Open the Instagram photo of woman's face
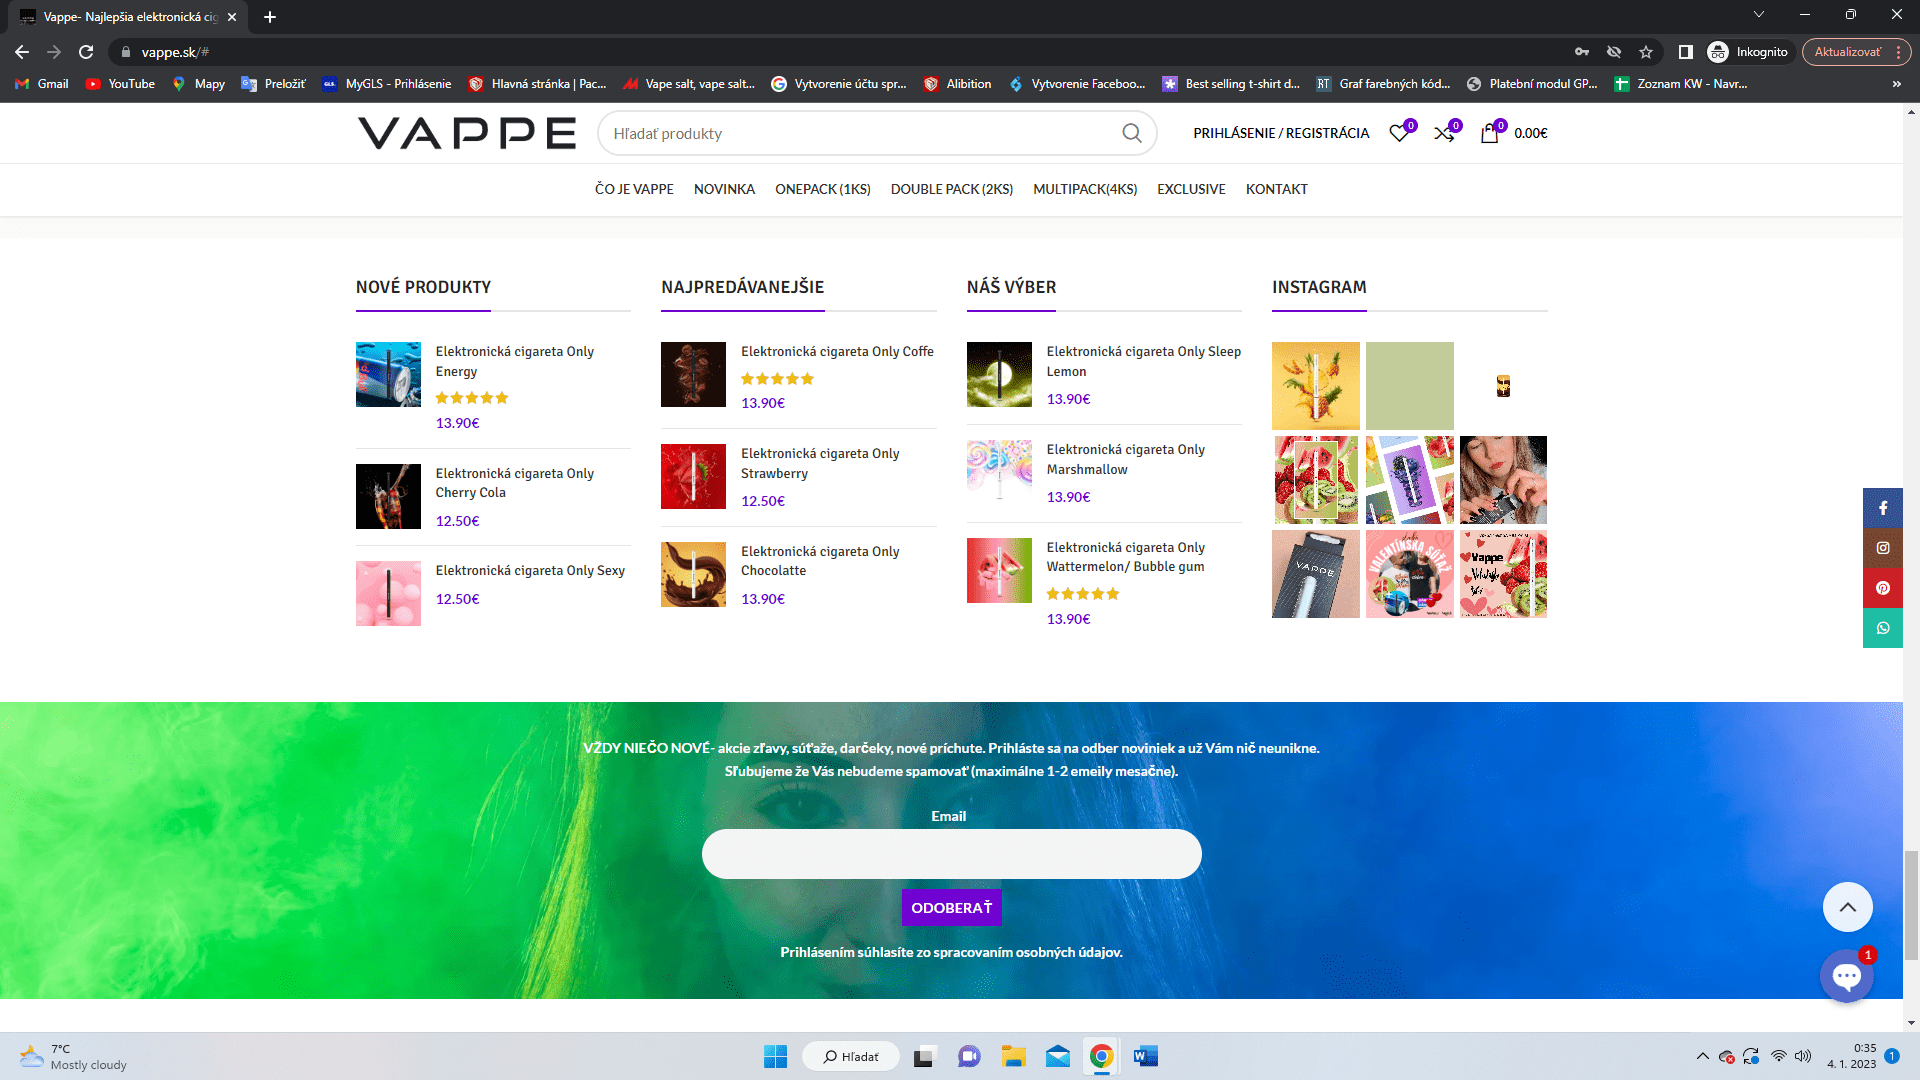 1503,480
